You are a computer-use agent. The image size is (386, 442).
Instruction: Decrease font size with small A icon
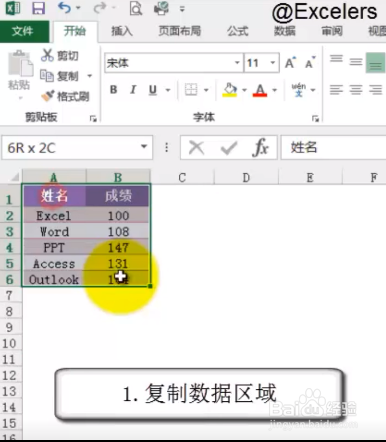[x=310, y=63]
